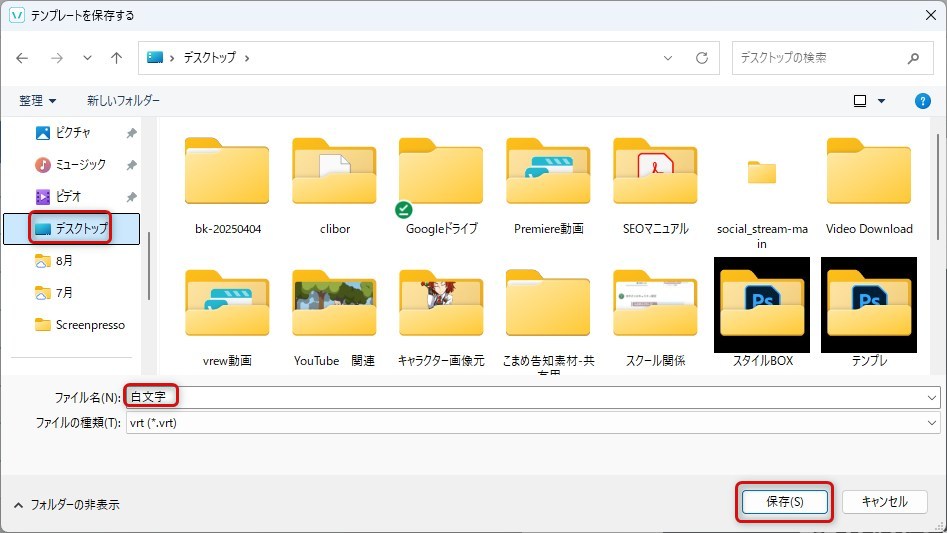The image size is (947, 533).
Task: Select the テンプレ folder
Action: (x=869, y=313)
